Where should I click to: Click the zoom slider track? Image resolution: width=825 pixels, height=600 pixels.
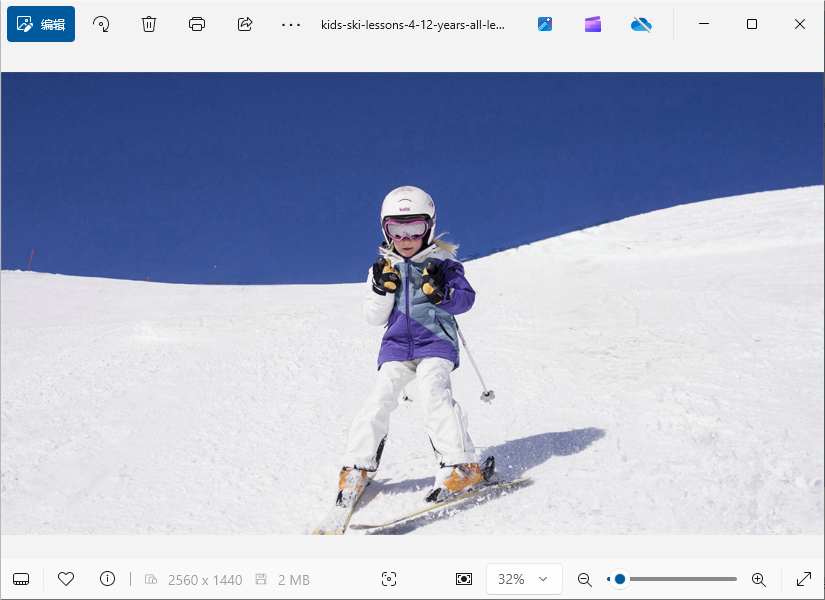(680, 579)
